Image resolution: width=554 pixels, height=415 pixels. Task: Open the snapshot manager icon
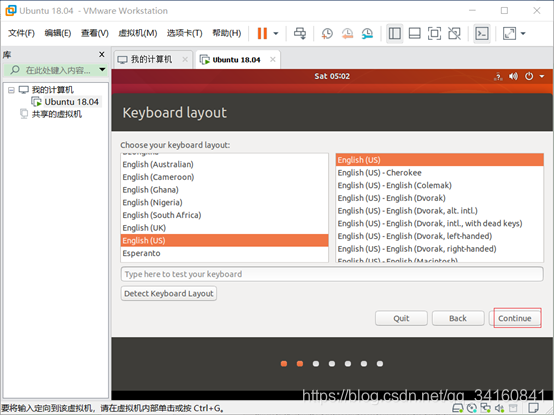[367, 34]
